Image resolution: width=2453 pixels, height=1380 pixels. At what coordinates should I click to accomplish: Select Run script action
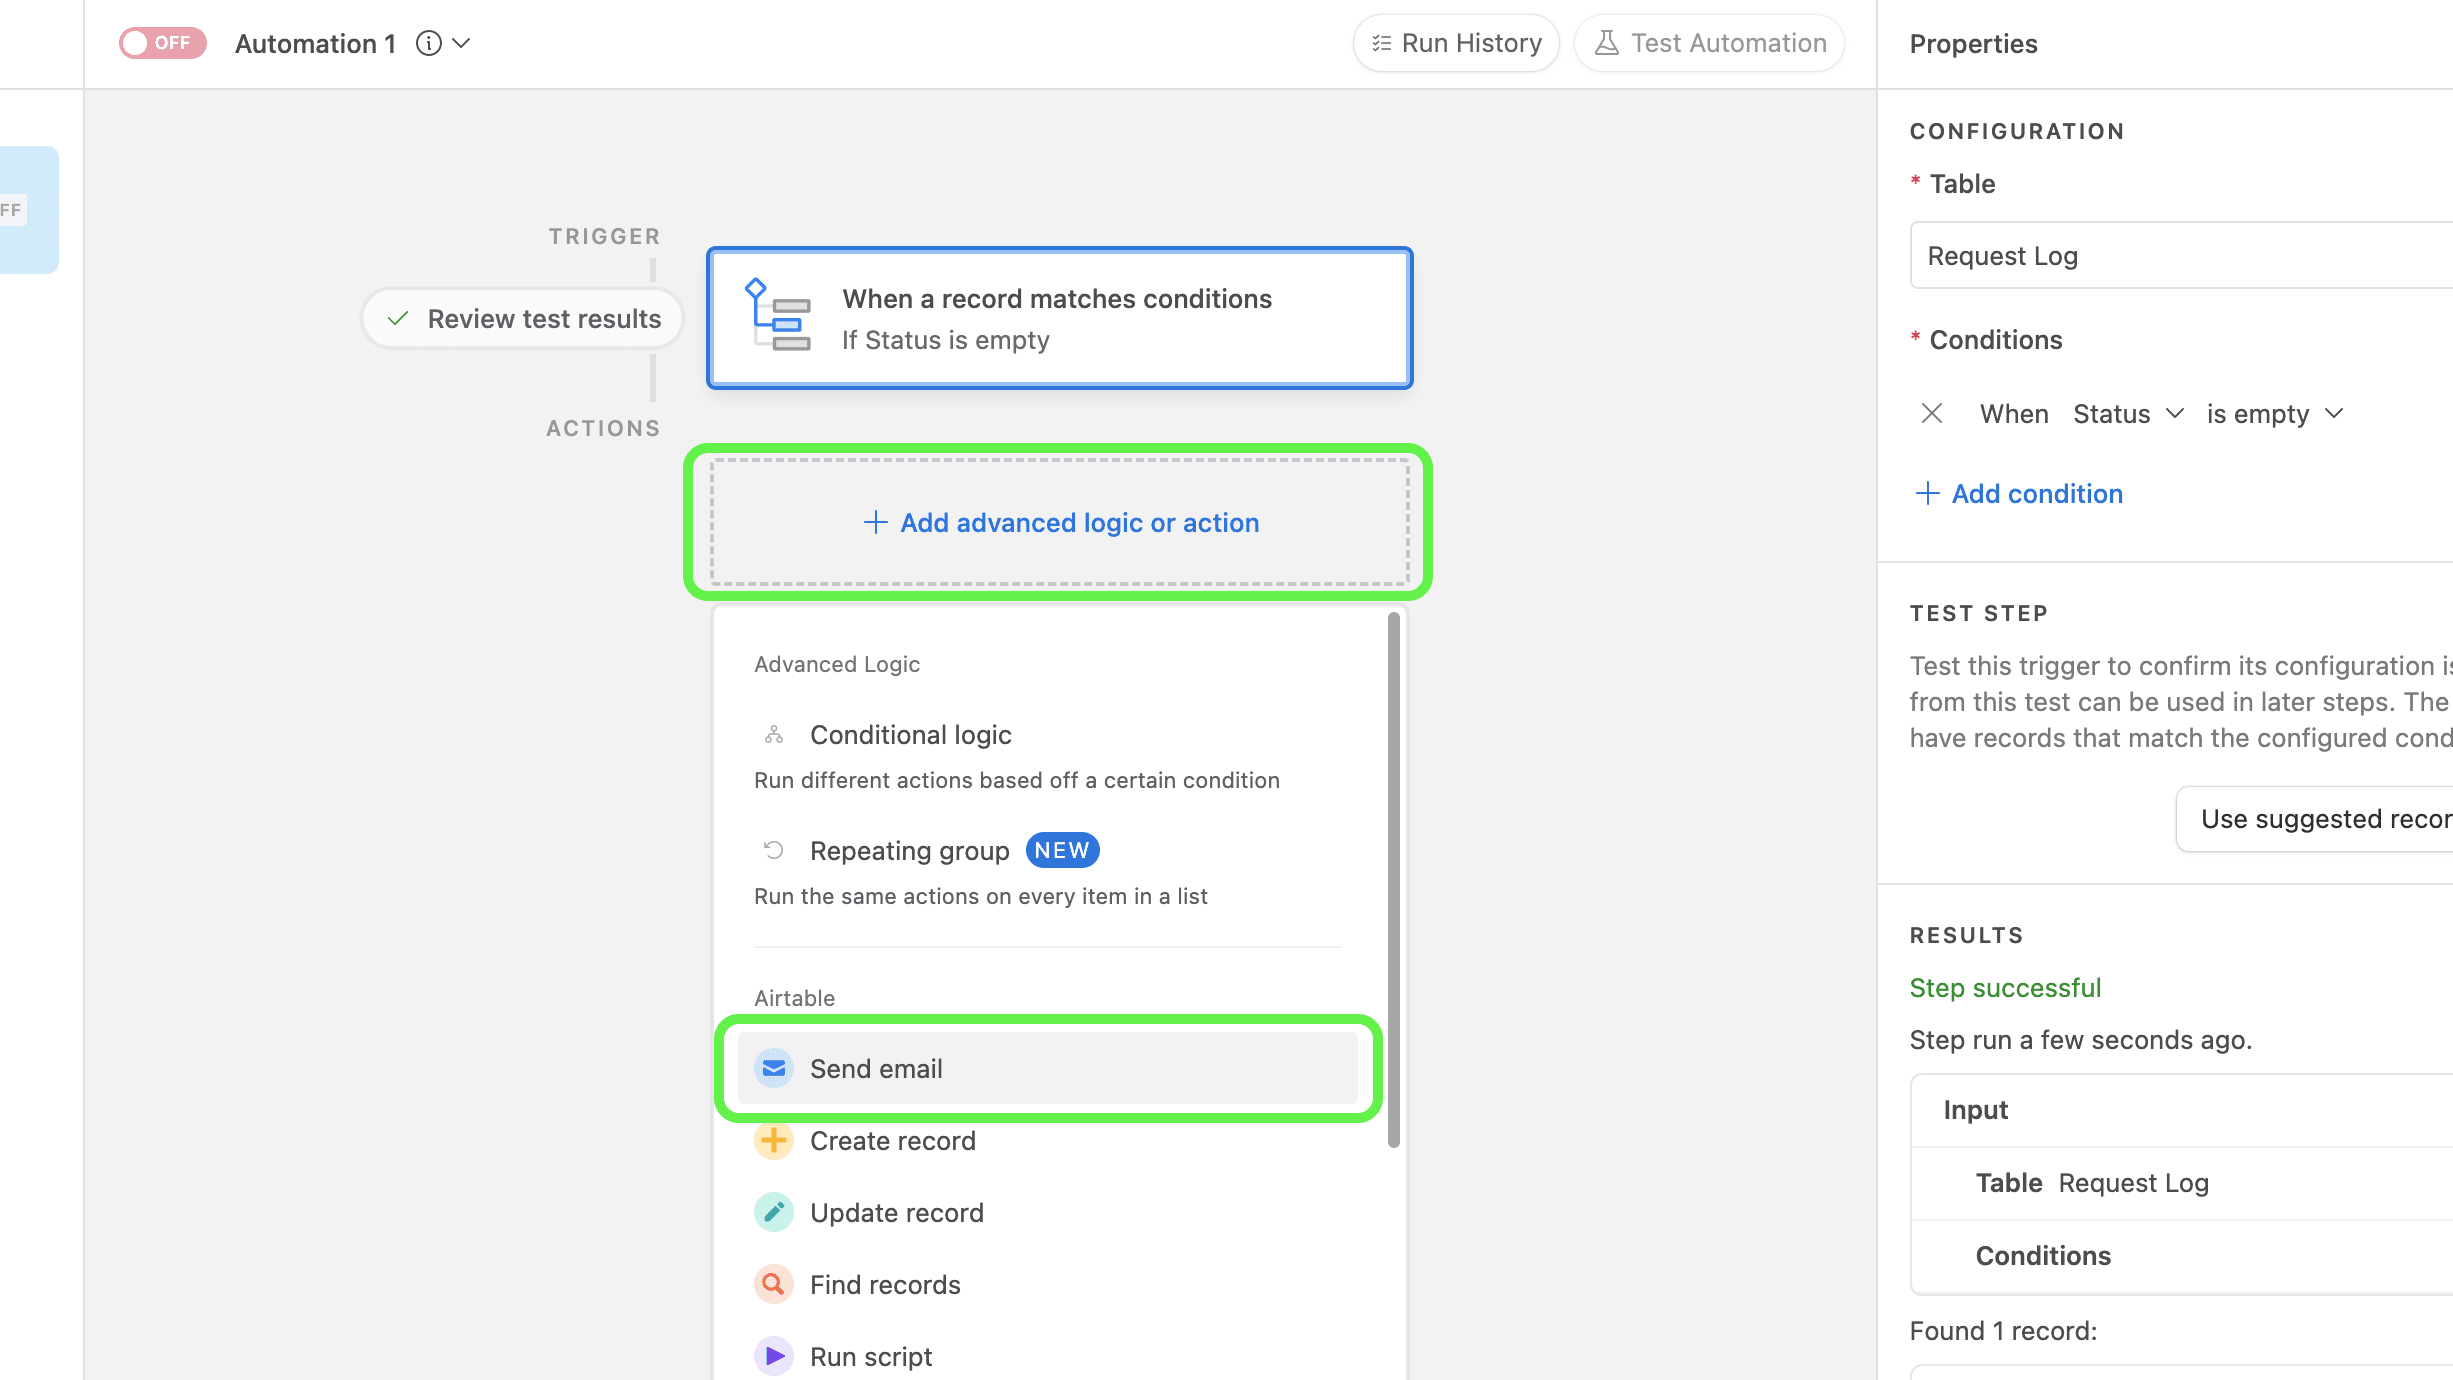pyautogui.click(x=1047, y=1356)
